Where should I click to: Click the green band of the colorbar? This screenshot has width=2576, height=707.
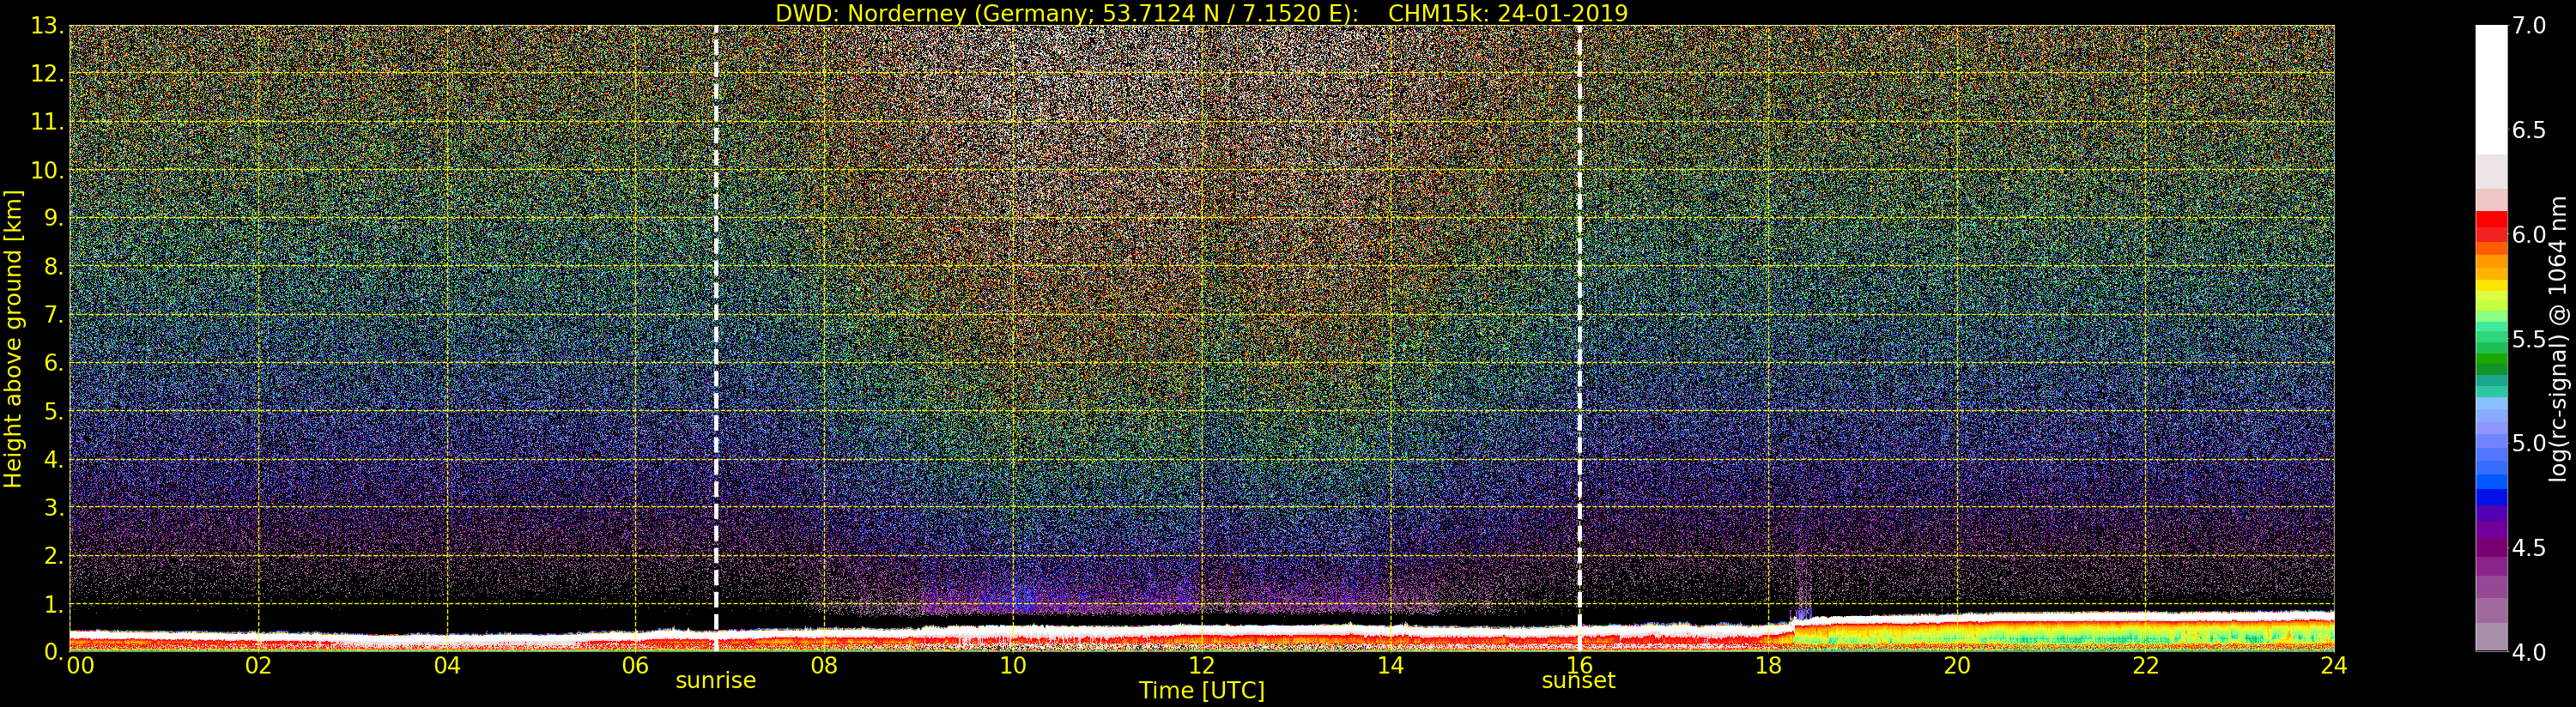click(x=2491, y=357)
